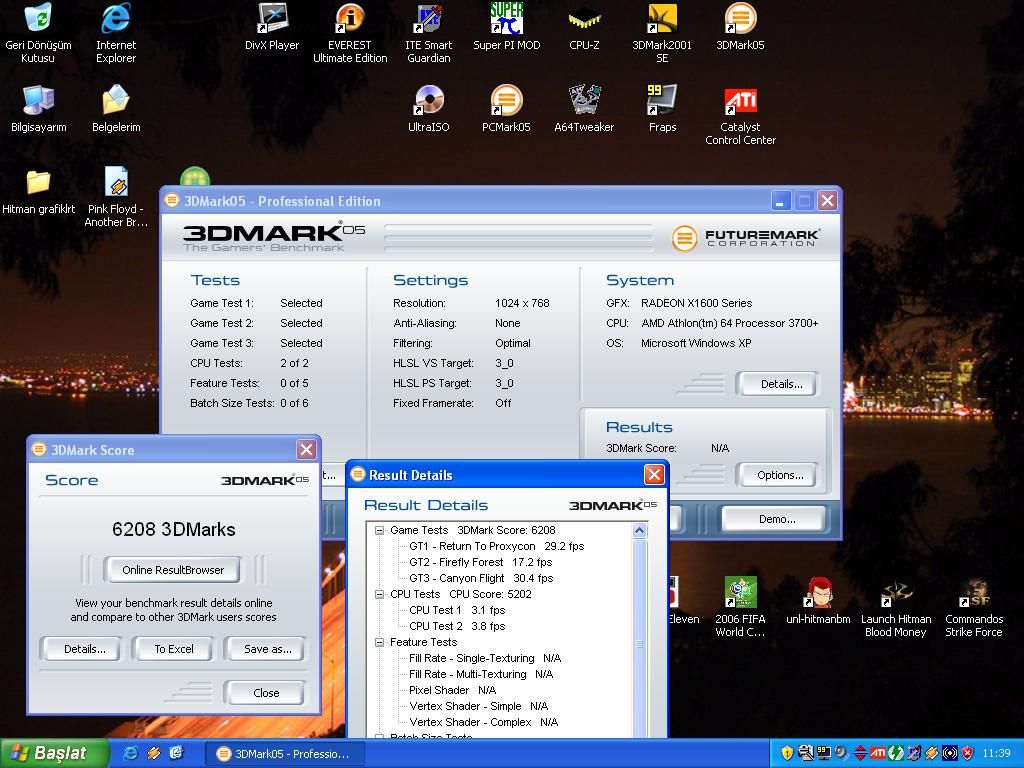
Task: Export the score with the To Excel button
Action: (174, 648)
